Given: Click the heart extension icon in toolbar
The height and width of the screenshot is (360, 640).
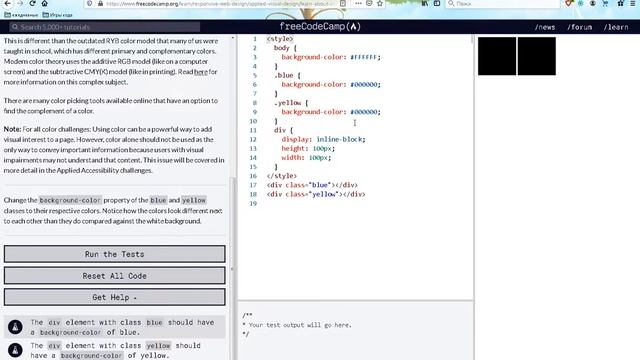Looking at the screenshot, I should (569, 3).
